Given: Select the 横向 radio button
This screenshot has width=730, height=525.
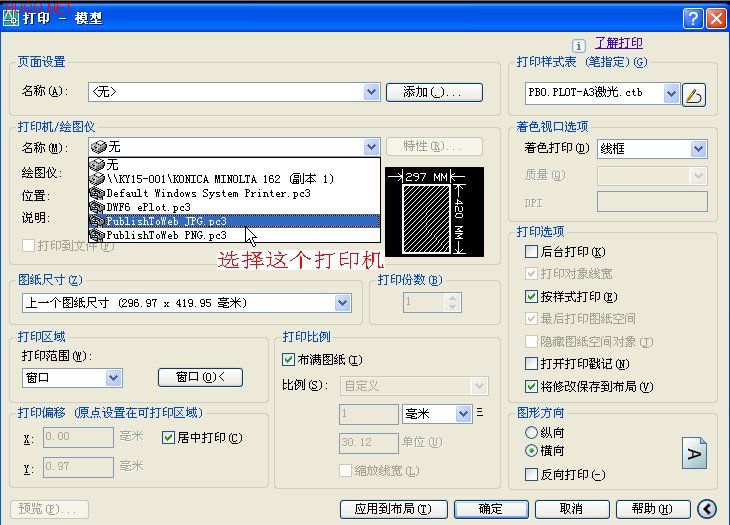Looking at the screenshot, I should pyautogui.click(x=531, y=451).
